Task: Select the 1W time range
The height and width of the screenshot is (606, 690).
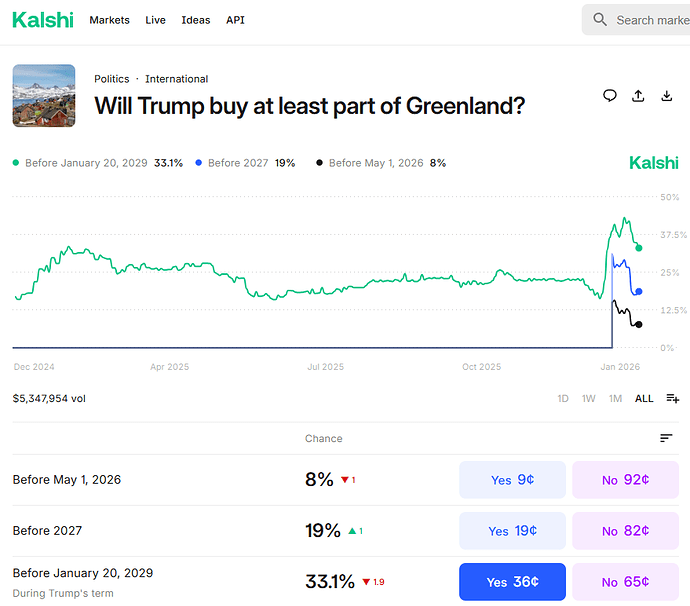Action: [589, 398]
